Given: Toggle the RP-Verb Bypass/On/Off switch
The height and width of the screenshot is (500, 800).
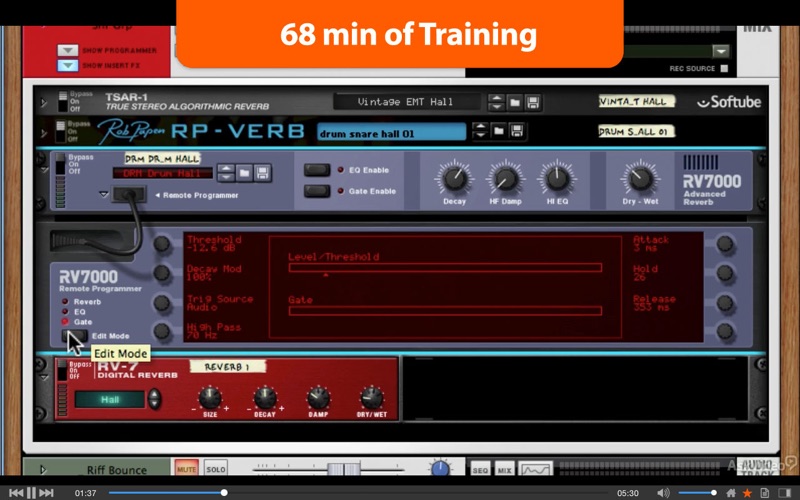Looking at the screenshot, I should (61, 131).
